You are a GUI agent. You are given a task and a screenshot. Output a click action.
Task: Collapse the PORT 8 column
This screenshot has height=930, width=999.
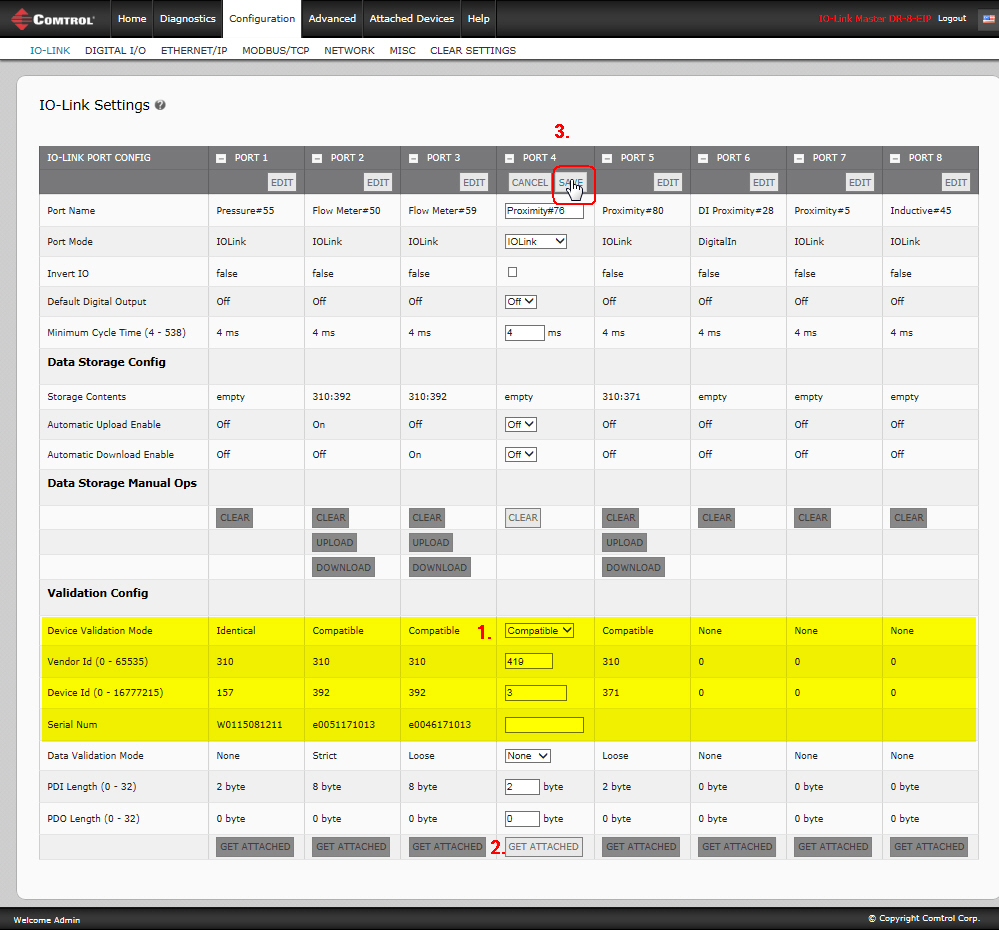point(895,159)
